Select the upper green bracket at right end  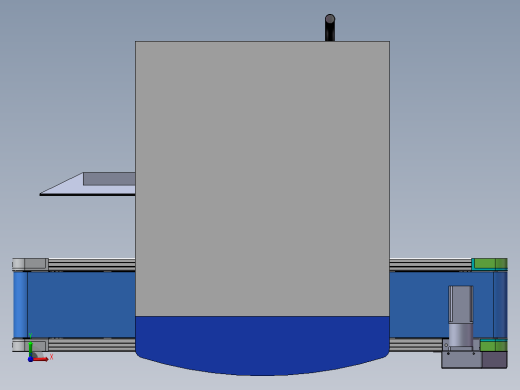pyautogui.click(x=490, y=264)
